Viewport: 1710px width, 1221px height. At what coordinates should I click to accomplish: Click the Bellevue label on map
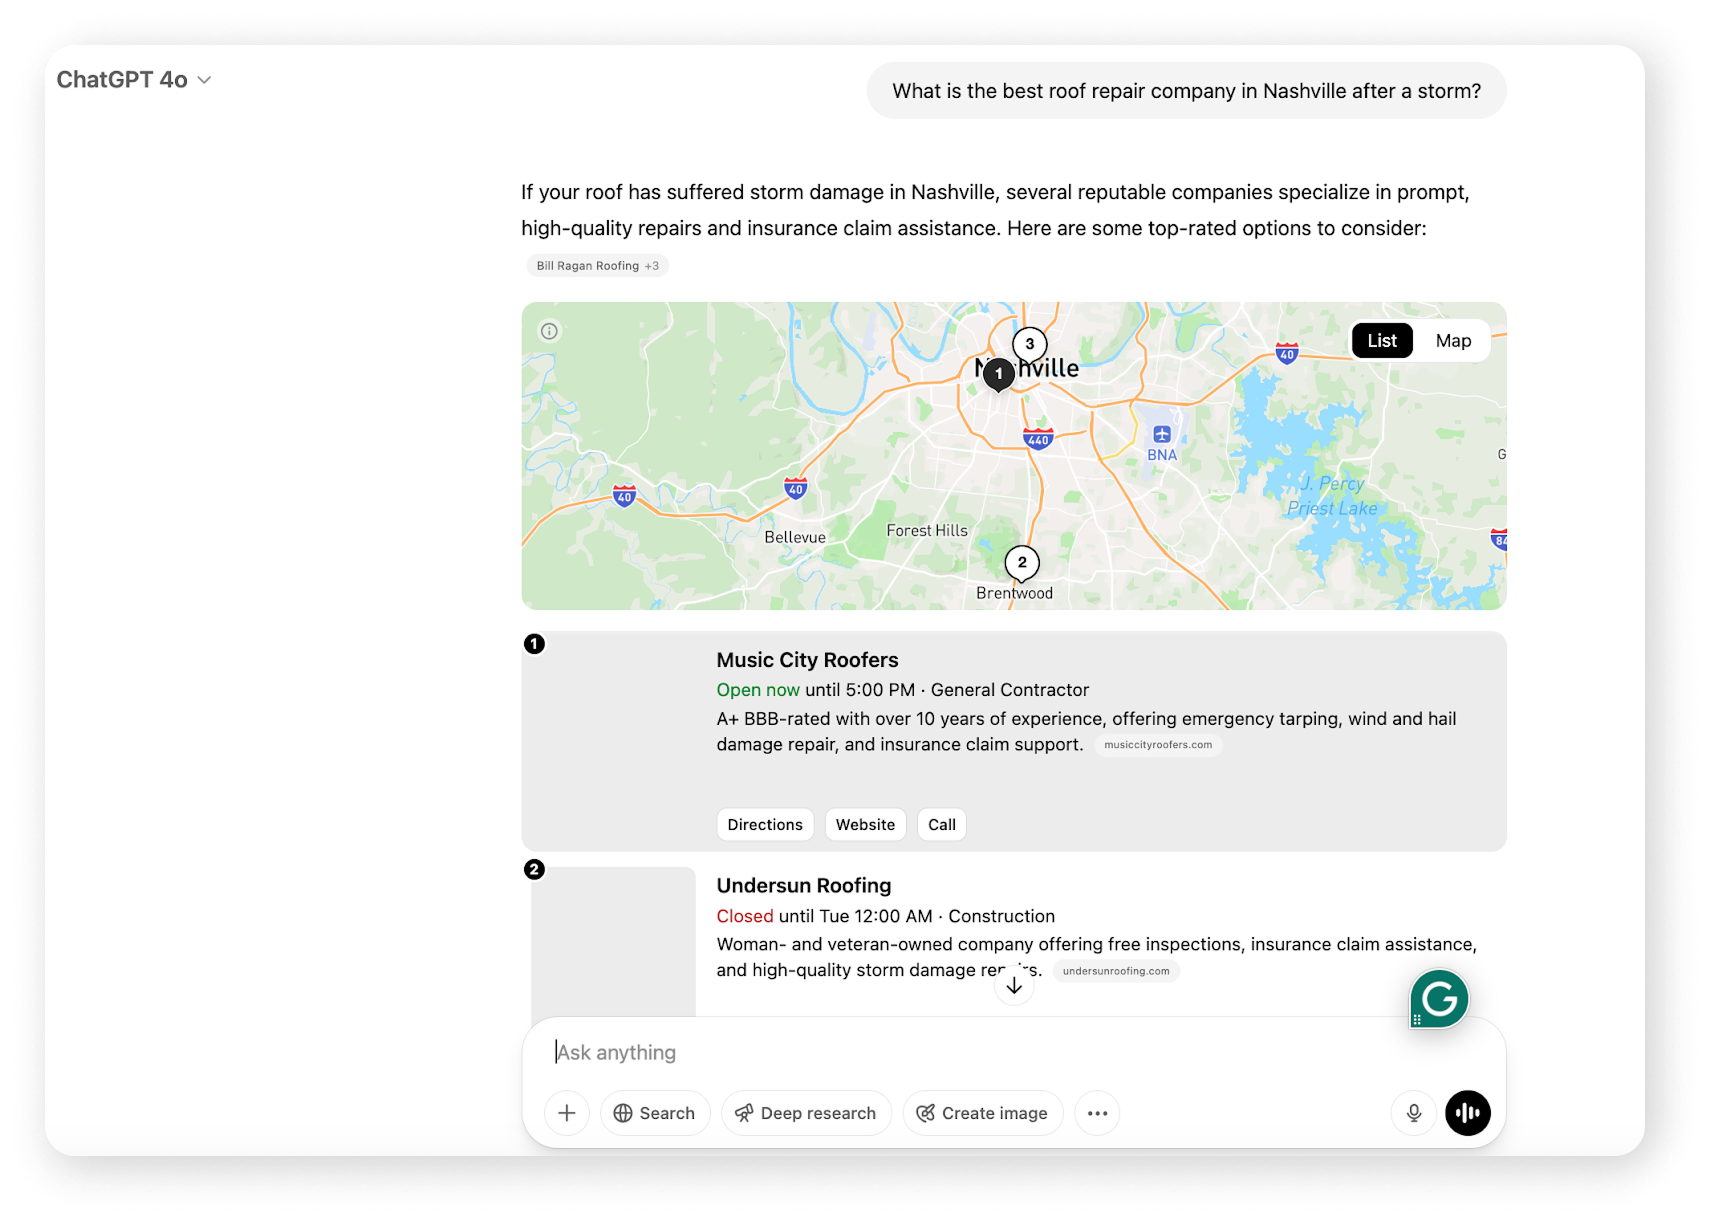795,537
